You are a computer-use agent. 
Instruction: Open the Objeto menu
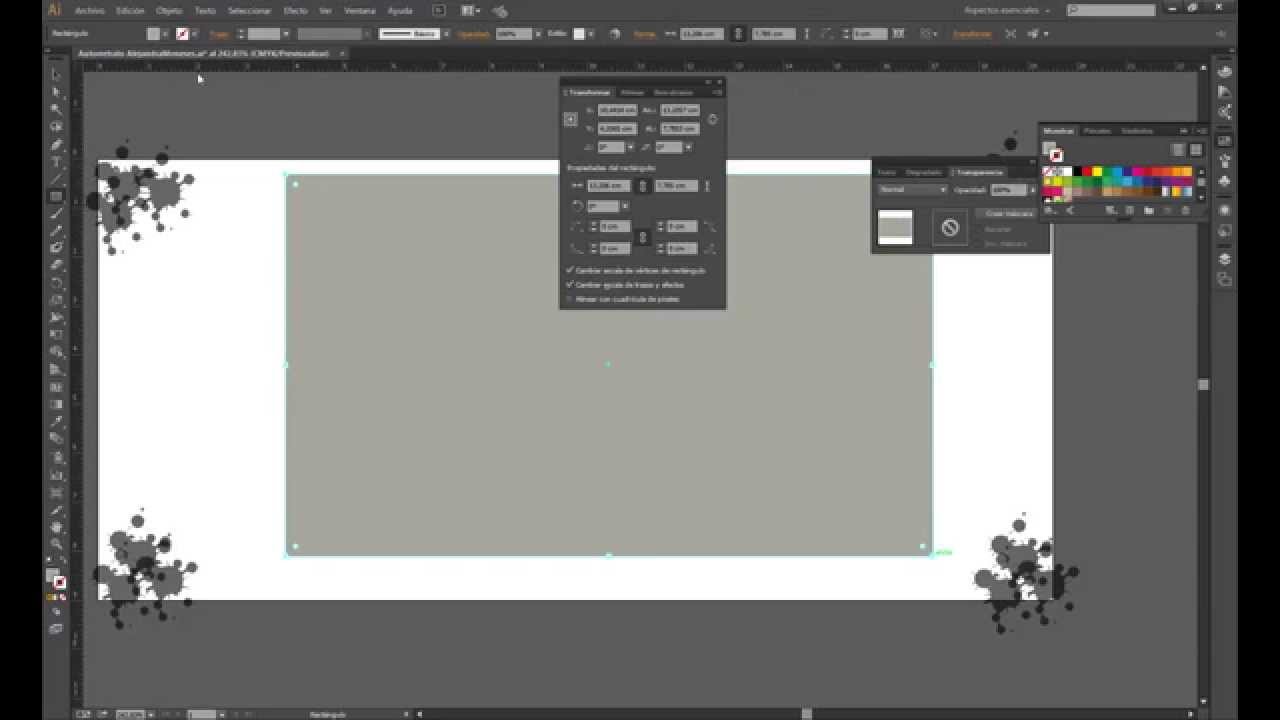(169, 10)
